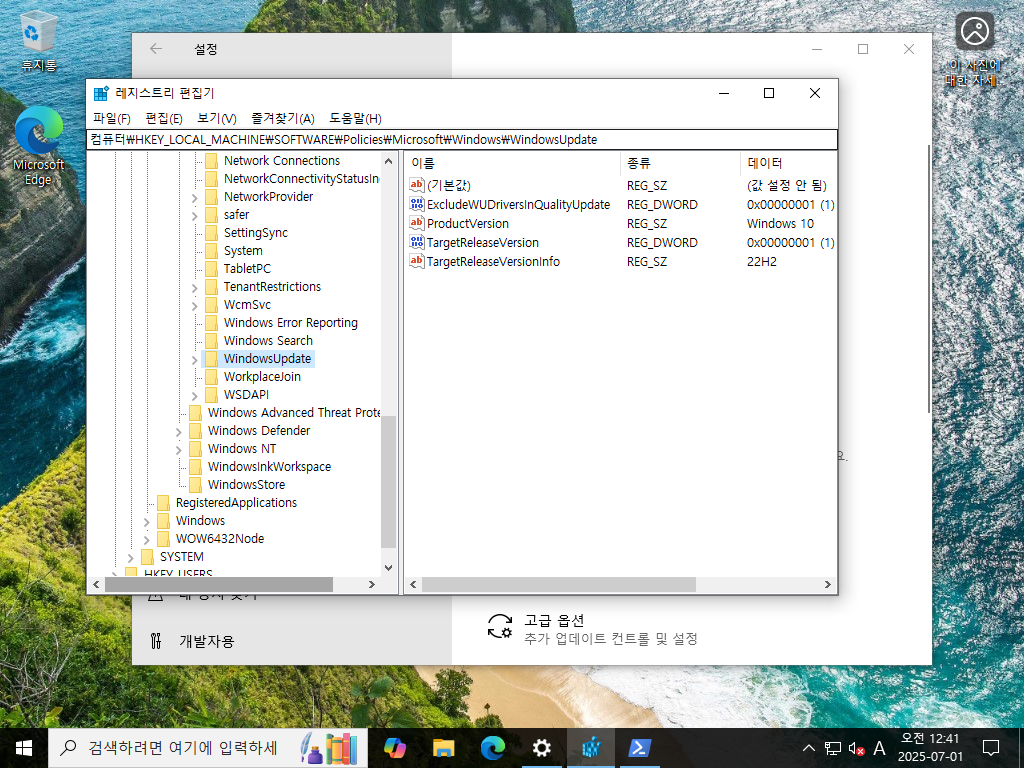Click the wallpaper photo info icon
This screenshot has height=768, width=1024.
[x=974, y=31]
